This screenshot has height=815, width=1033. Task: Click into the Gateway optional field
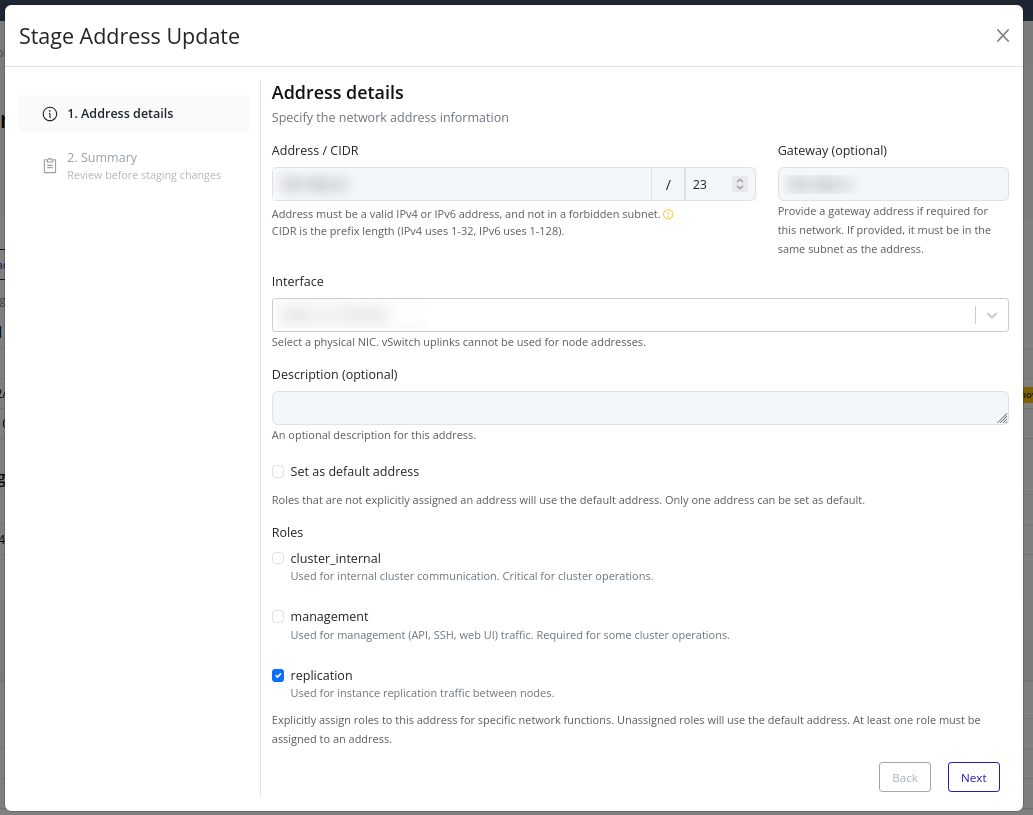point(892,184)
